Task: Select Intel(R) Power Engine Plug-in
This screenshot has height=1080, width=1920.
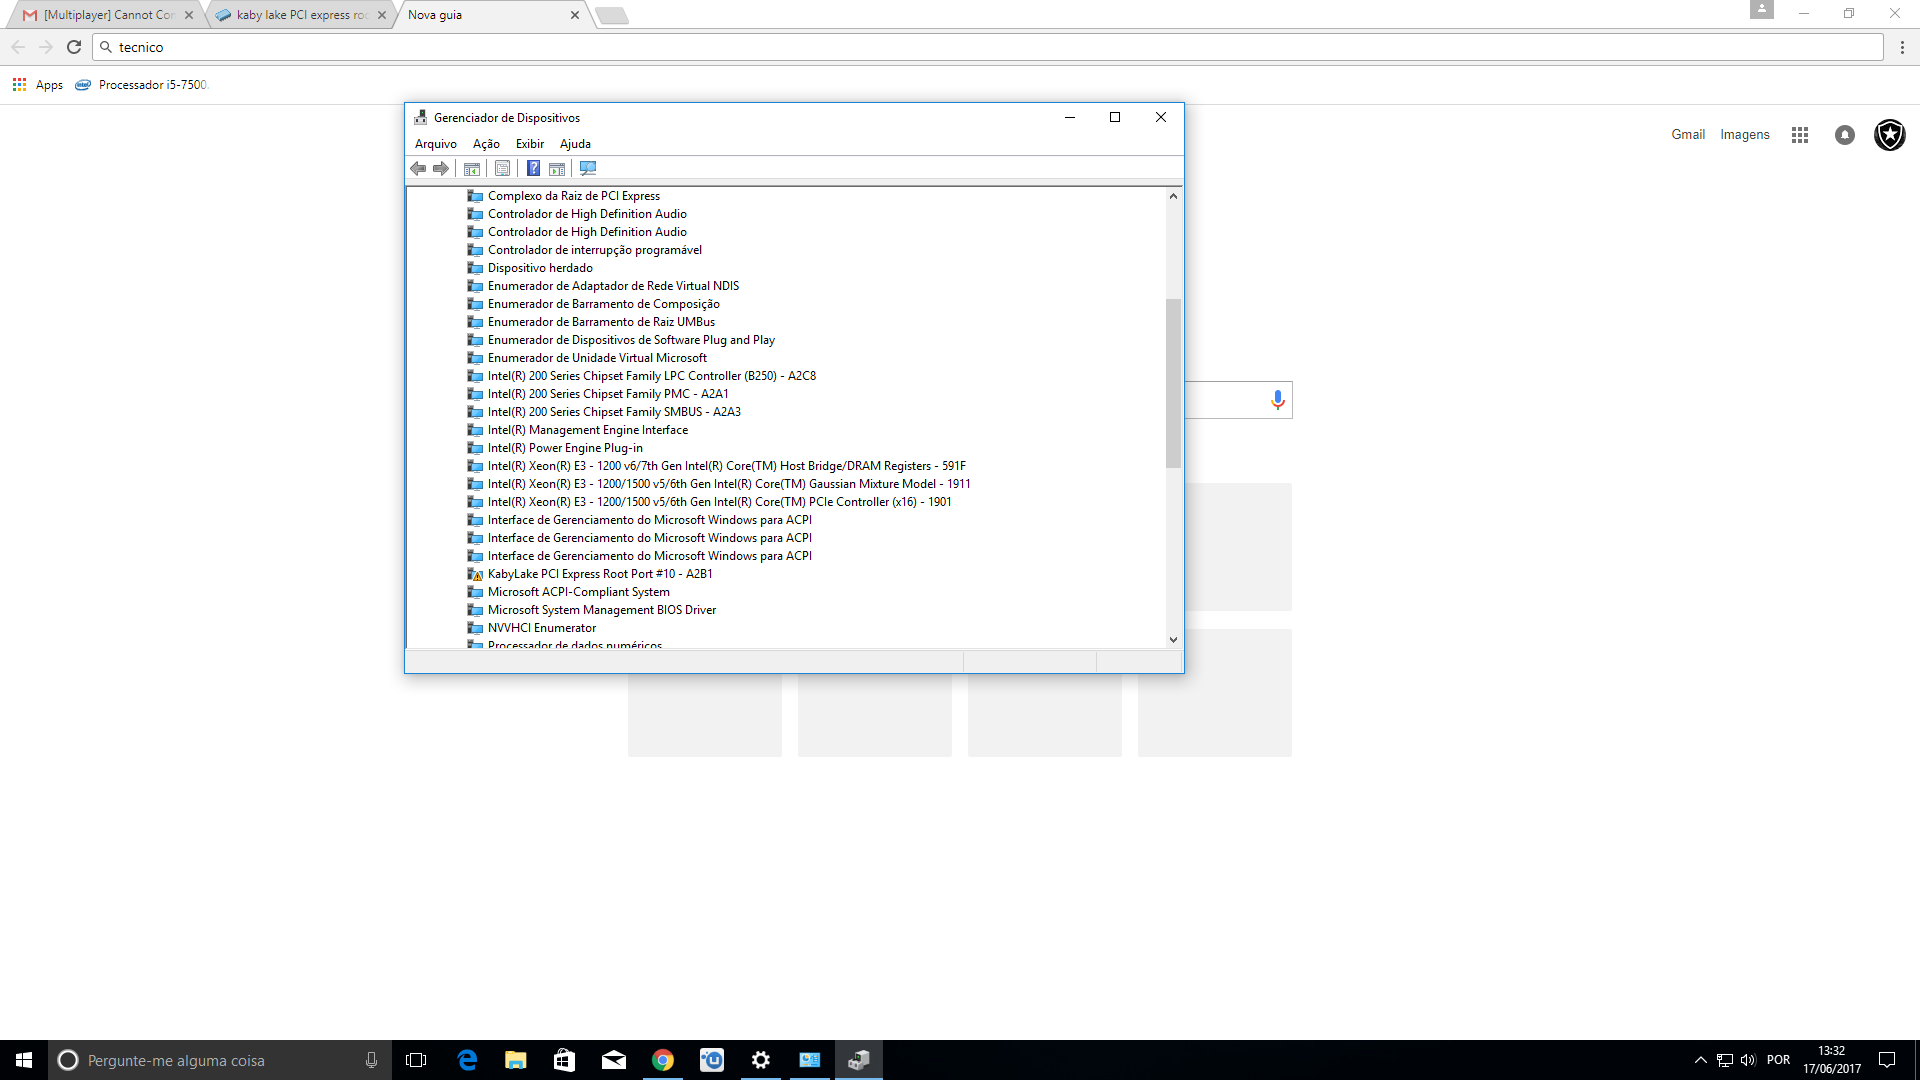Action: [x=565, y=448]
